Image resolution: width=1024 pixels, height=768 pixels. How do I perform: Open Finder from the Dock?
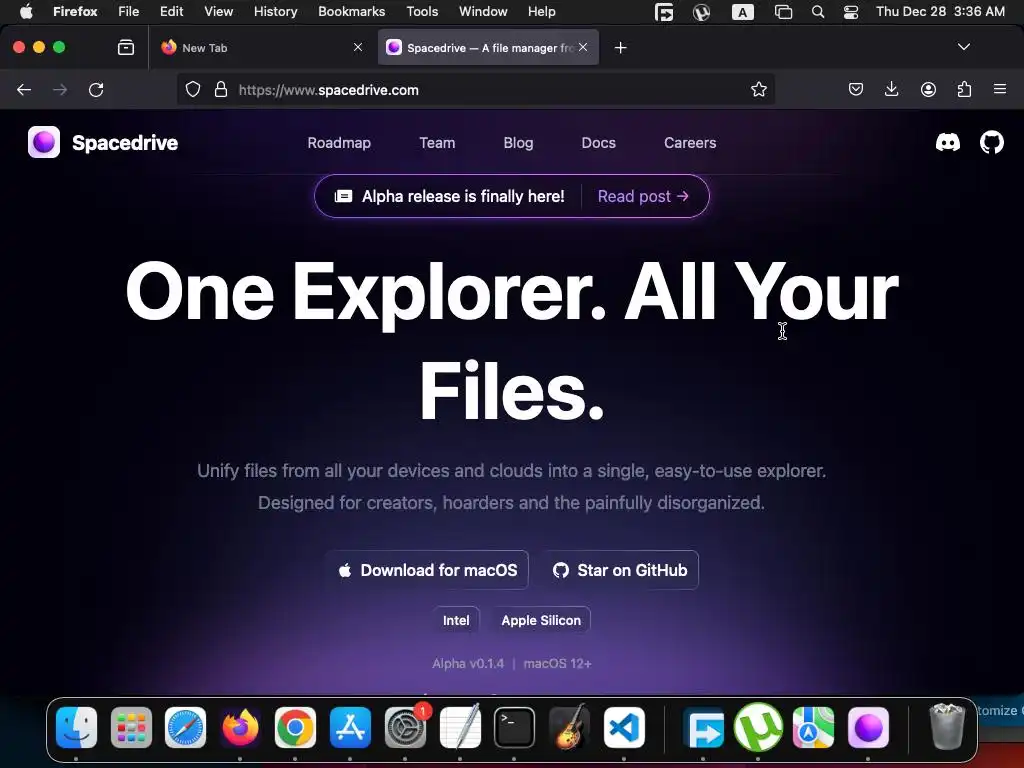[76, 727]
